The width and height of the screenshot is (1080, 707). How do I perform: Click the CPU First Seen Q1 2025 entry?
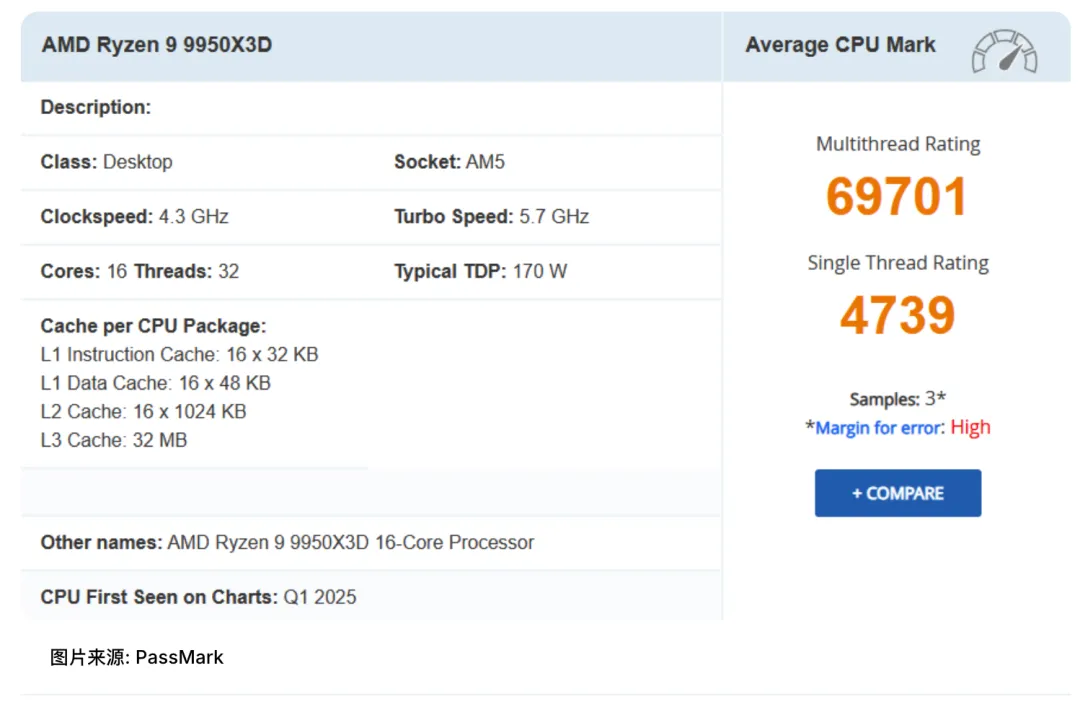197,597
